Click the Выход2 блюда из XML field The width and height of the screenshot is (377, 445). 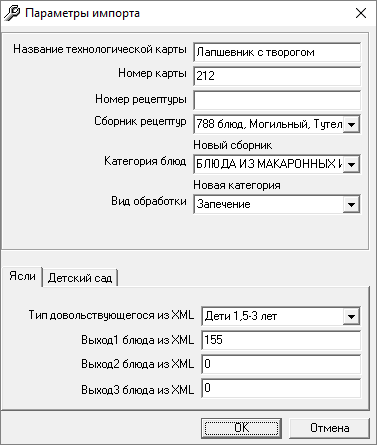pyautogui.click(x=281, y=364)
